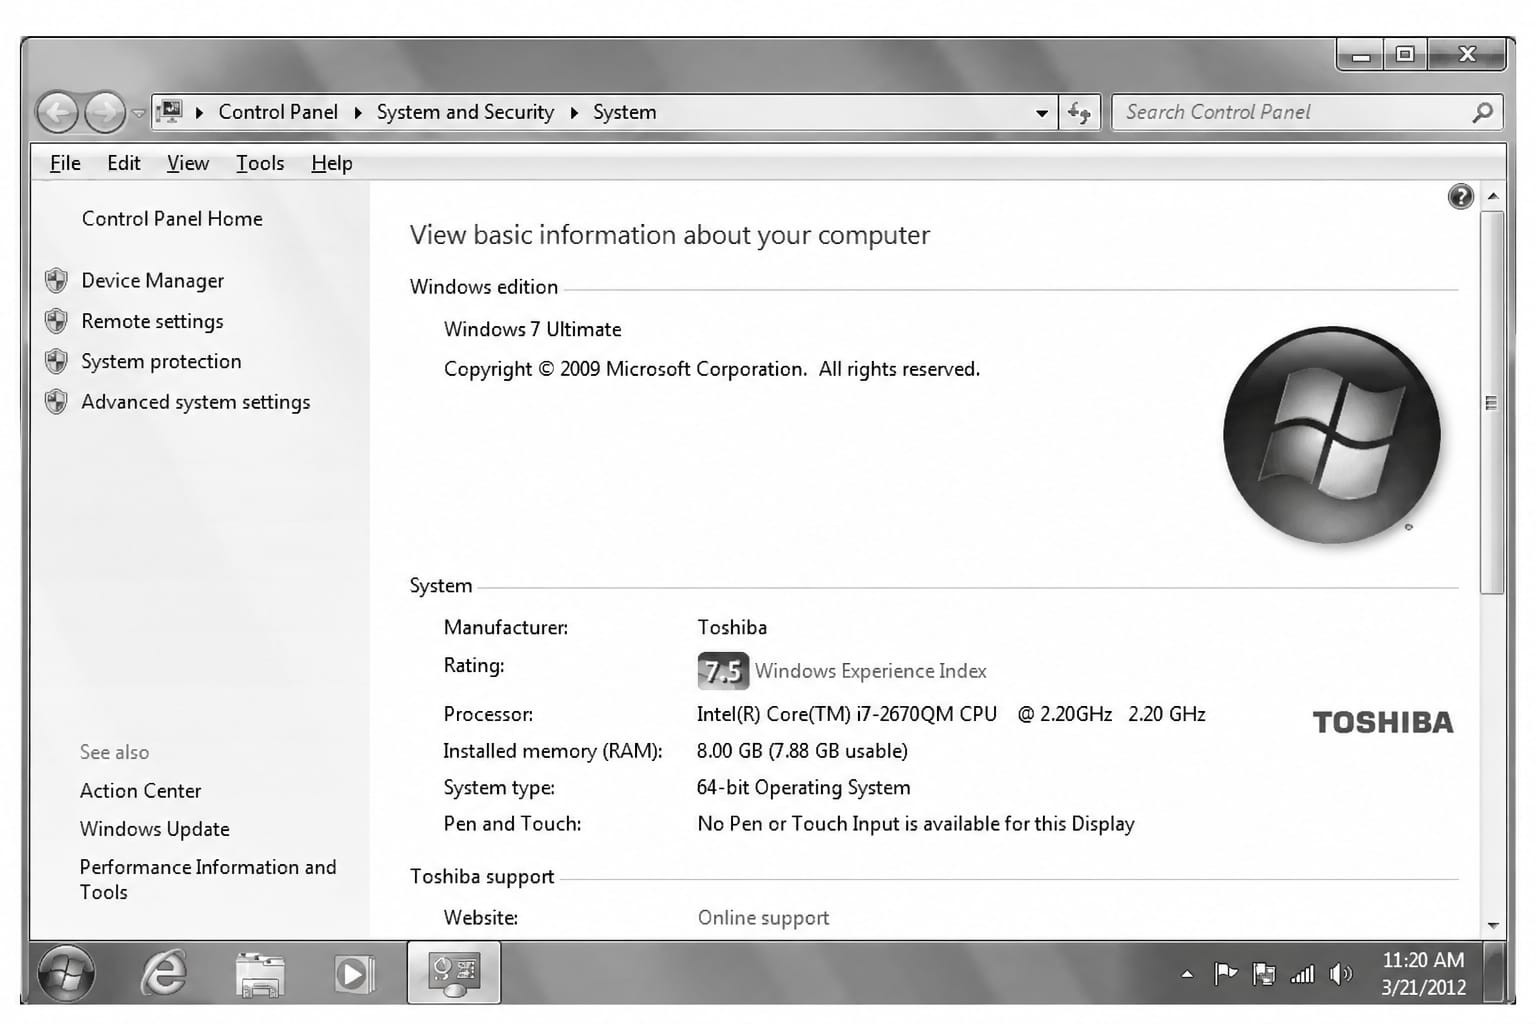
Task: Close the System window
Action: tap(1467, 55)
